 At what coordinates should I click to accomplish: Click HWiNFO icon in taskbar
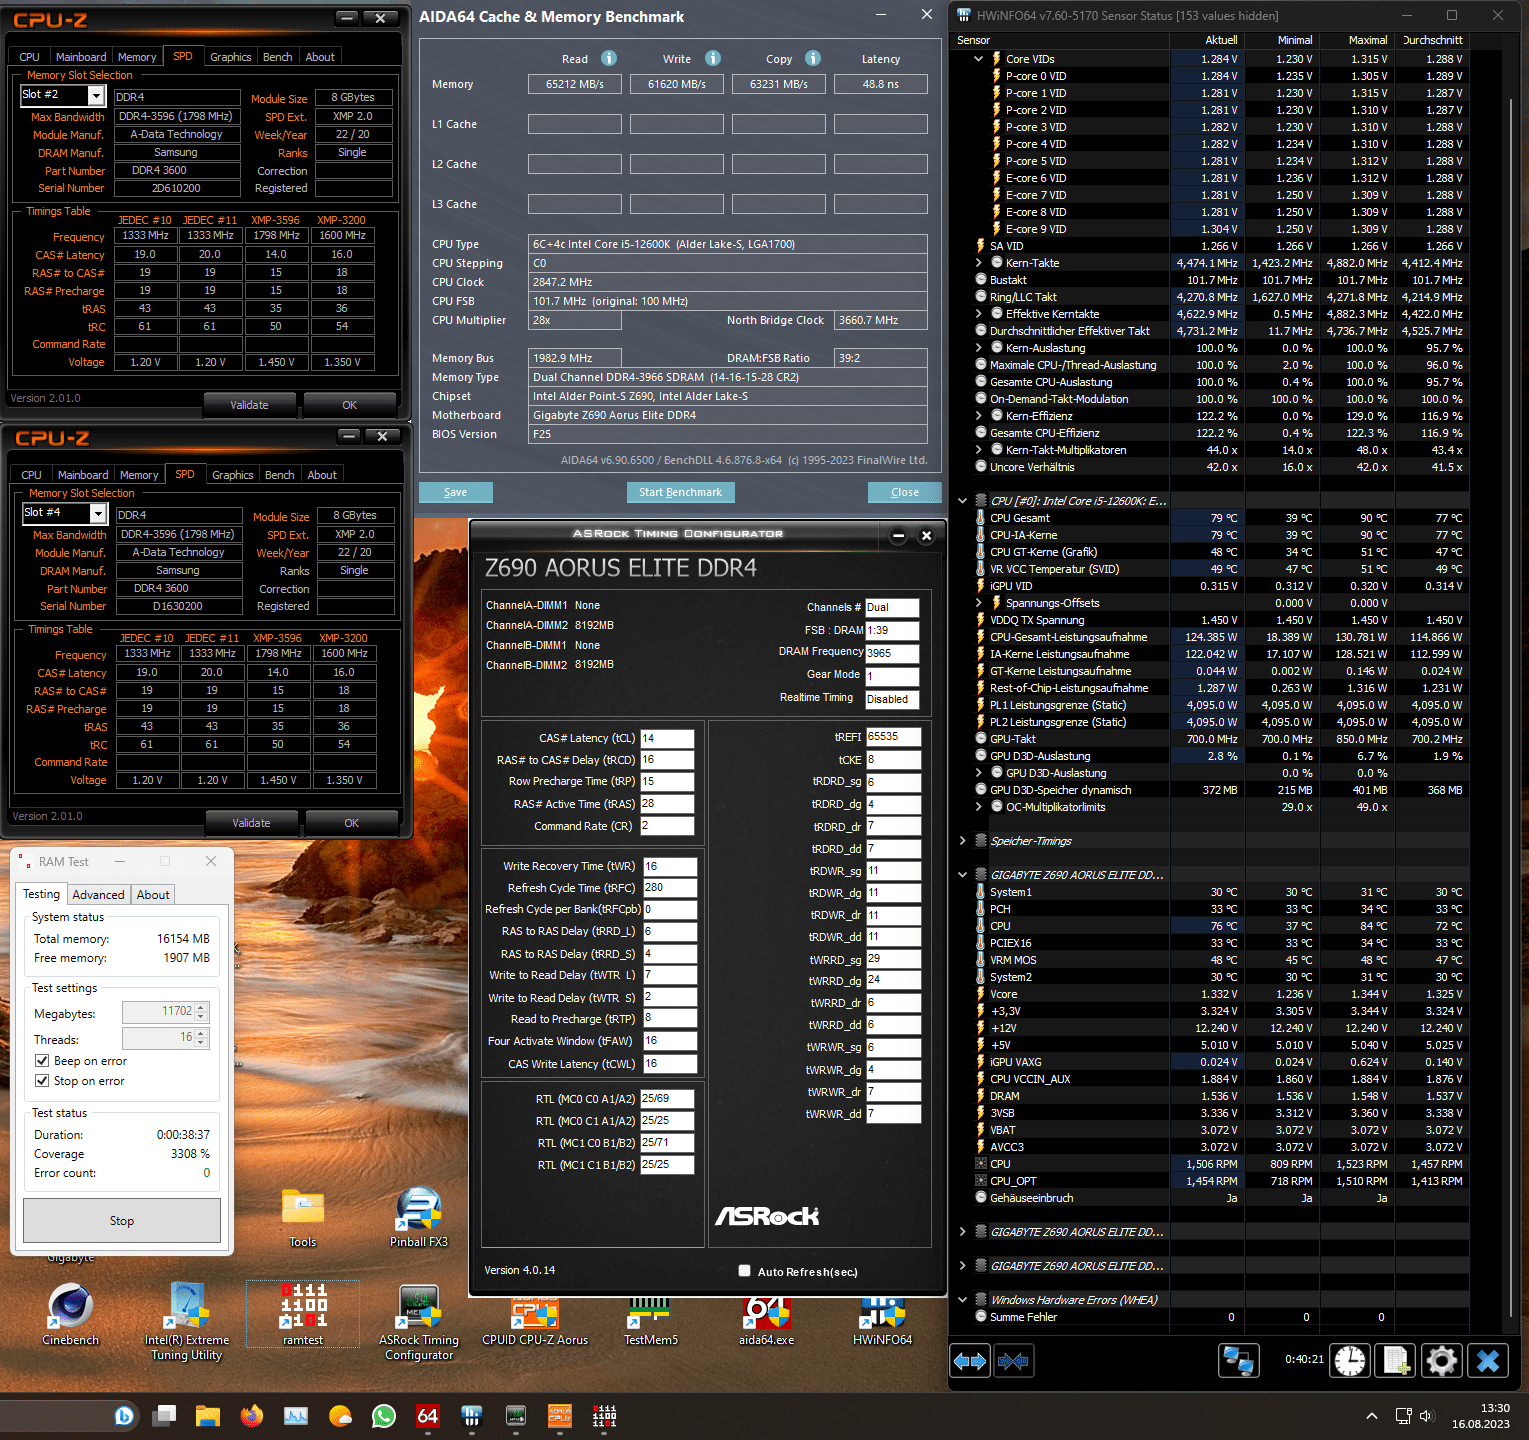(472, 1416)
